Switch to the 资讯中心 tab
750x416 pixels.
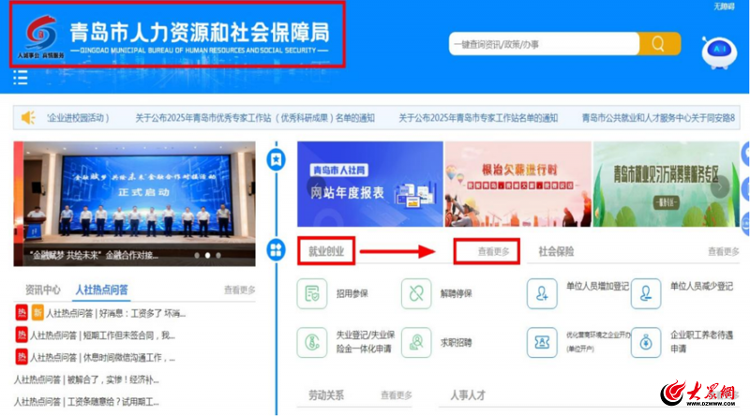(x=43, y=290)
